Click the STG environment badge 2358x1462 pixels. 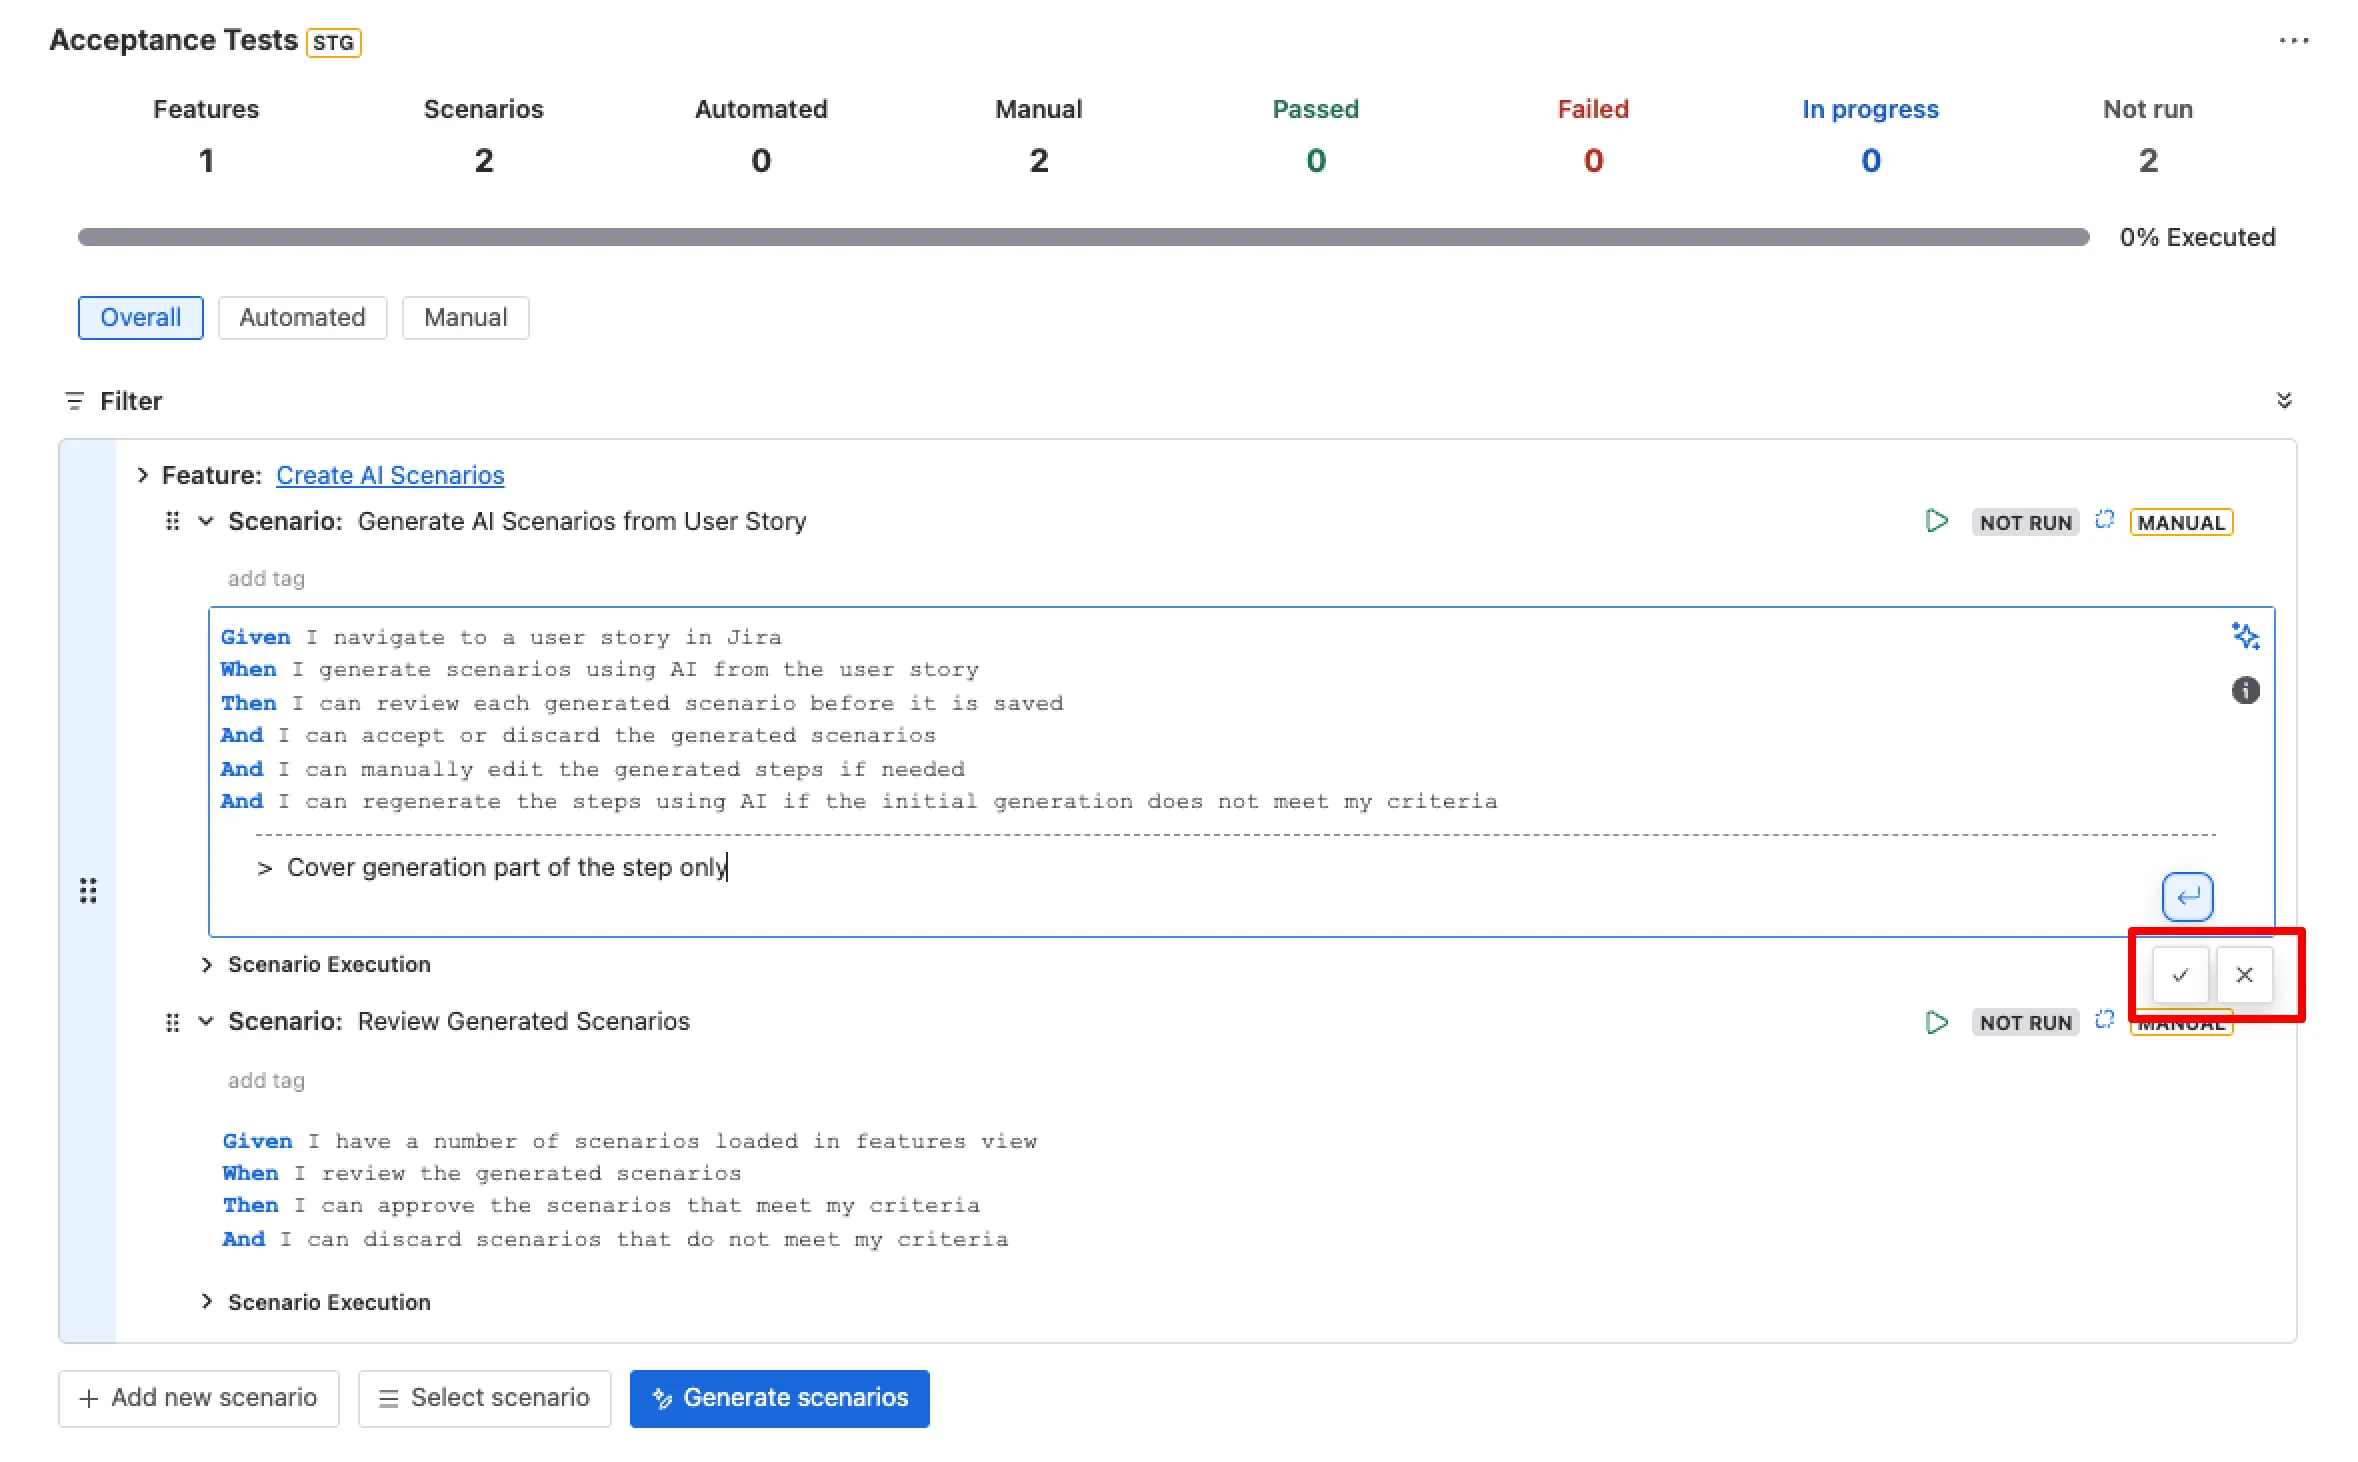point(333,43)
